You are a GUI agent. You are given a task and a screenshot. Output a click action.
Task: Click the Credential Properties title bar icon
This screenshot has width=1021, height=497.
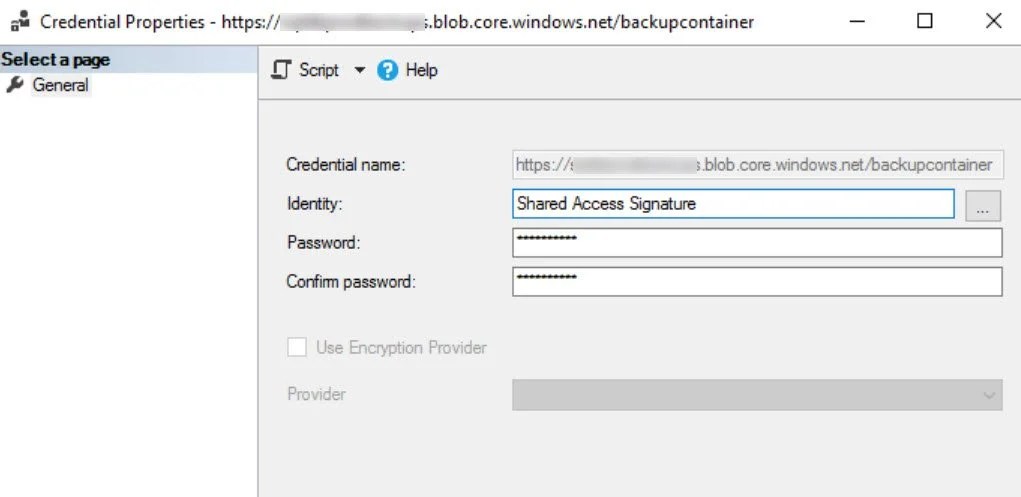pyautogui.click(x=20, y=21)
